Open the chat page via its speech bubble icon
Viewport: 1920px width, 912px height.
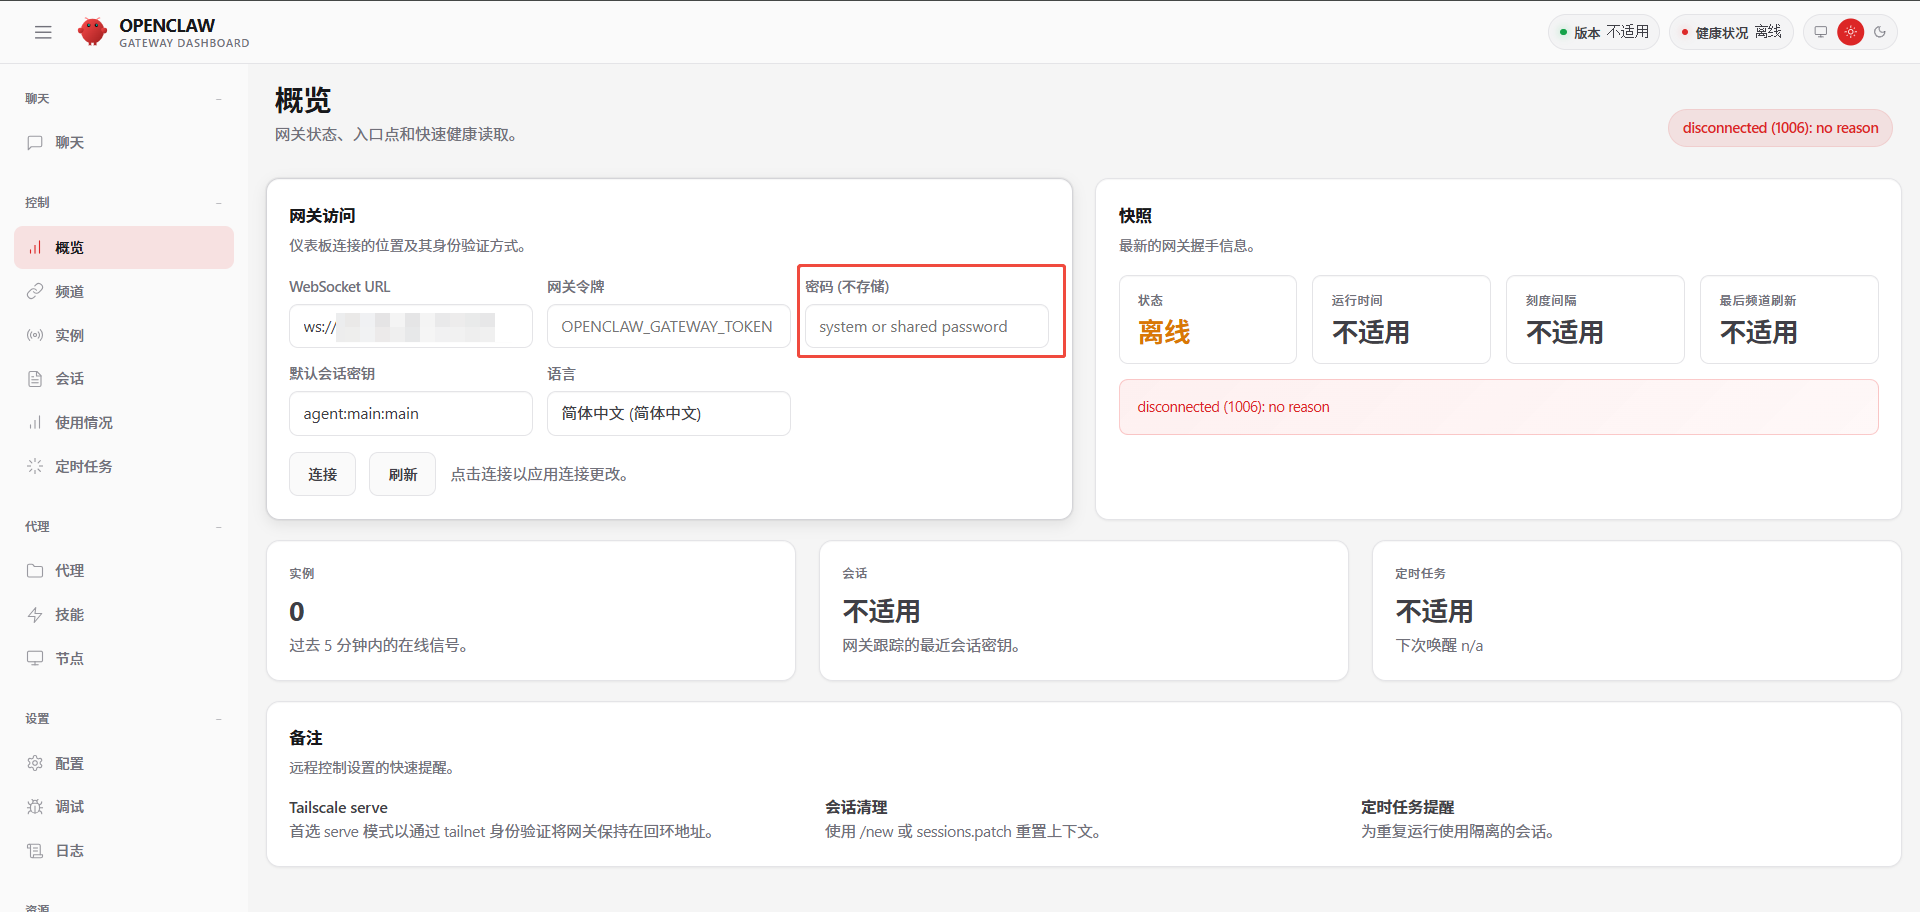click(35, 143)
